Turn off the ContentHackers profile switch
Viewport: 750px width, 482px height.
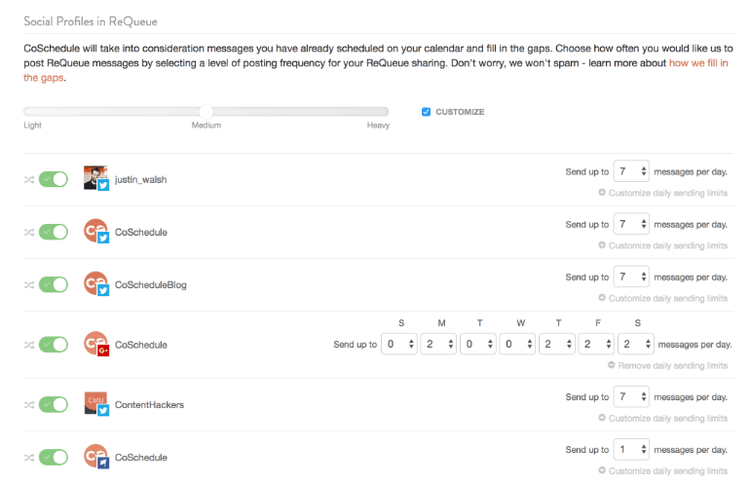[x=54, y=405]
